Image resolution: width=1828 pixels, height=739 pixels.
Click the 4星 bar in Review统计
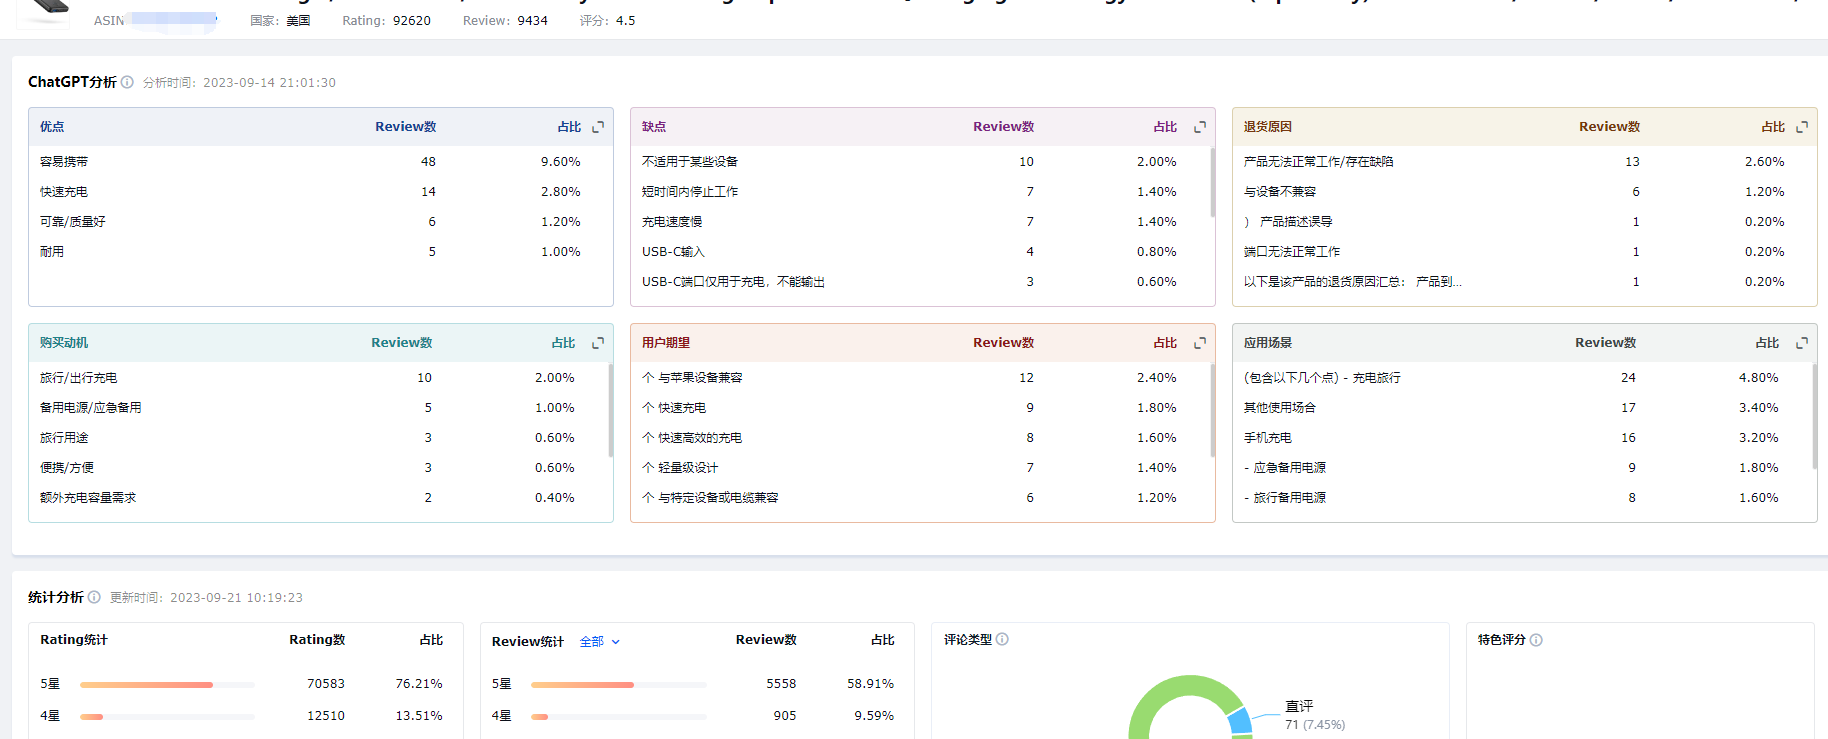tap(619, 717)
